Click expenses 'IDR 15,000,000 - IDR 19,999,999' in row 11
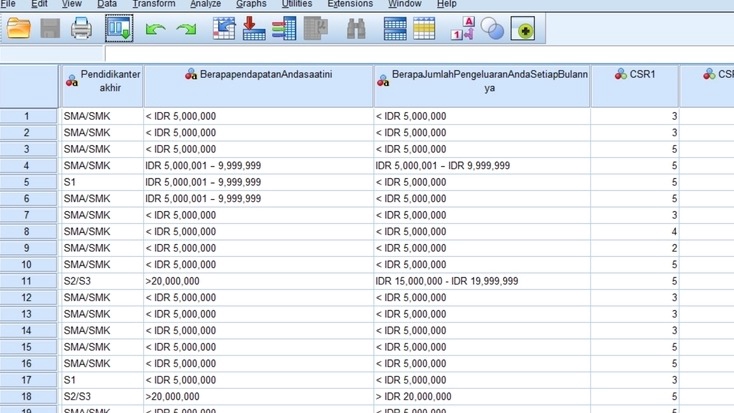Image resolution: width=734 pixels, height=413 pixels. point(482,281)
